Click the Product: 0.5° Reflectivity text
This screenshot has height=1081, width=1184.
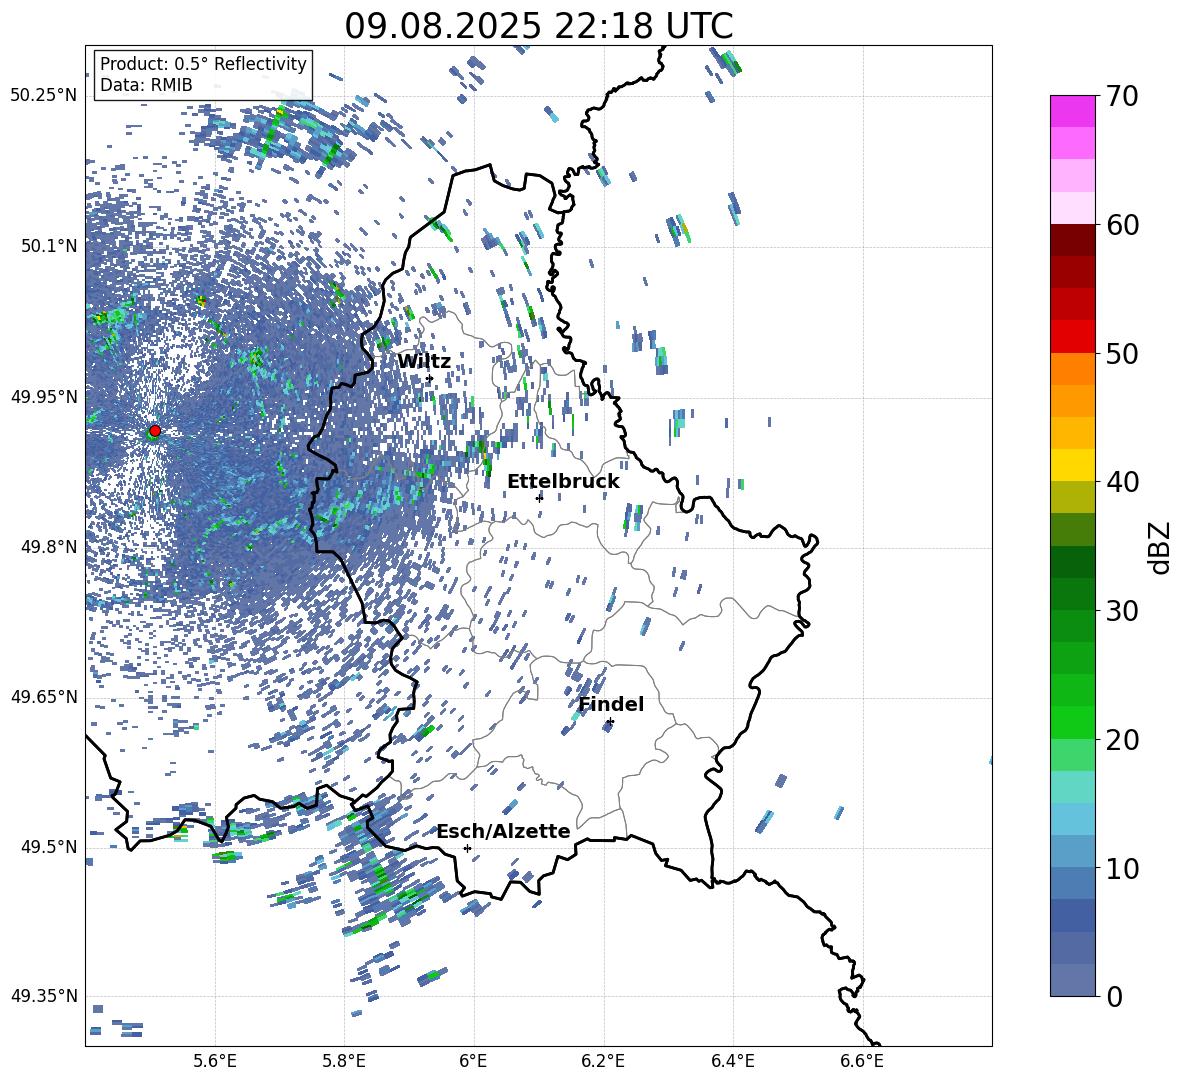click(x=203, y=63)
